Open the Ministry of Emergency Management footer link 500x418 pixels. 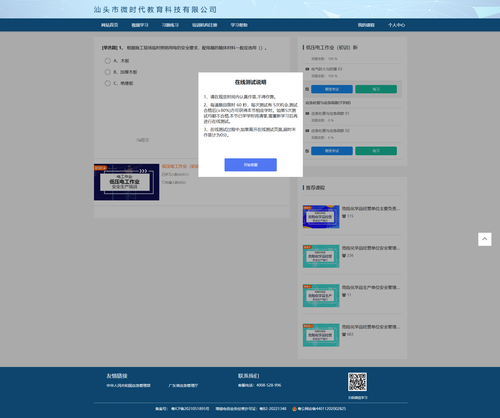click(x=128, y=385)
